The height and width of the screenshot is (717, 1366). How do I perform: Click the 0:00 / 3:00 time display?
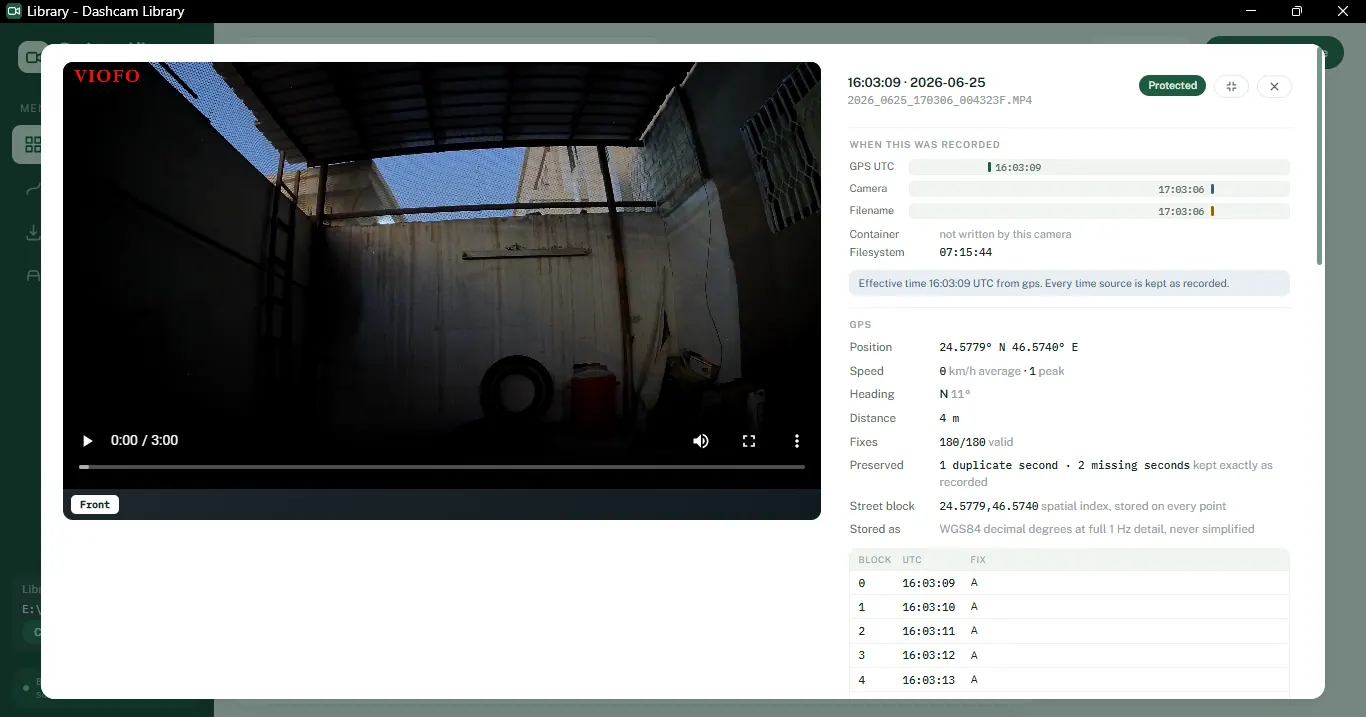tap(144, 441)
